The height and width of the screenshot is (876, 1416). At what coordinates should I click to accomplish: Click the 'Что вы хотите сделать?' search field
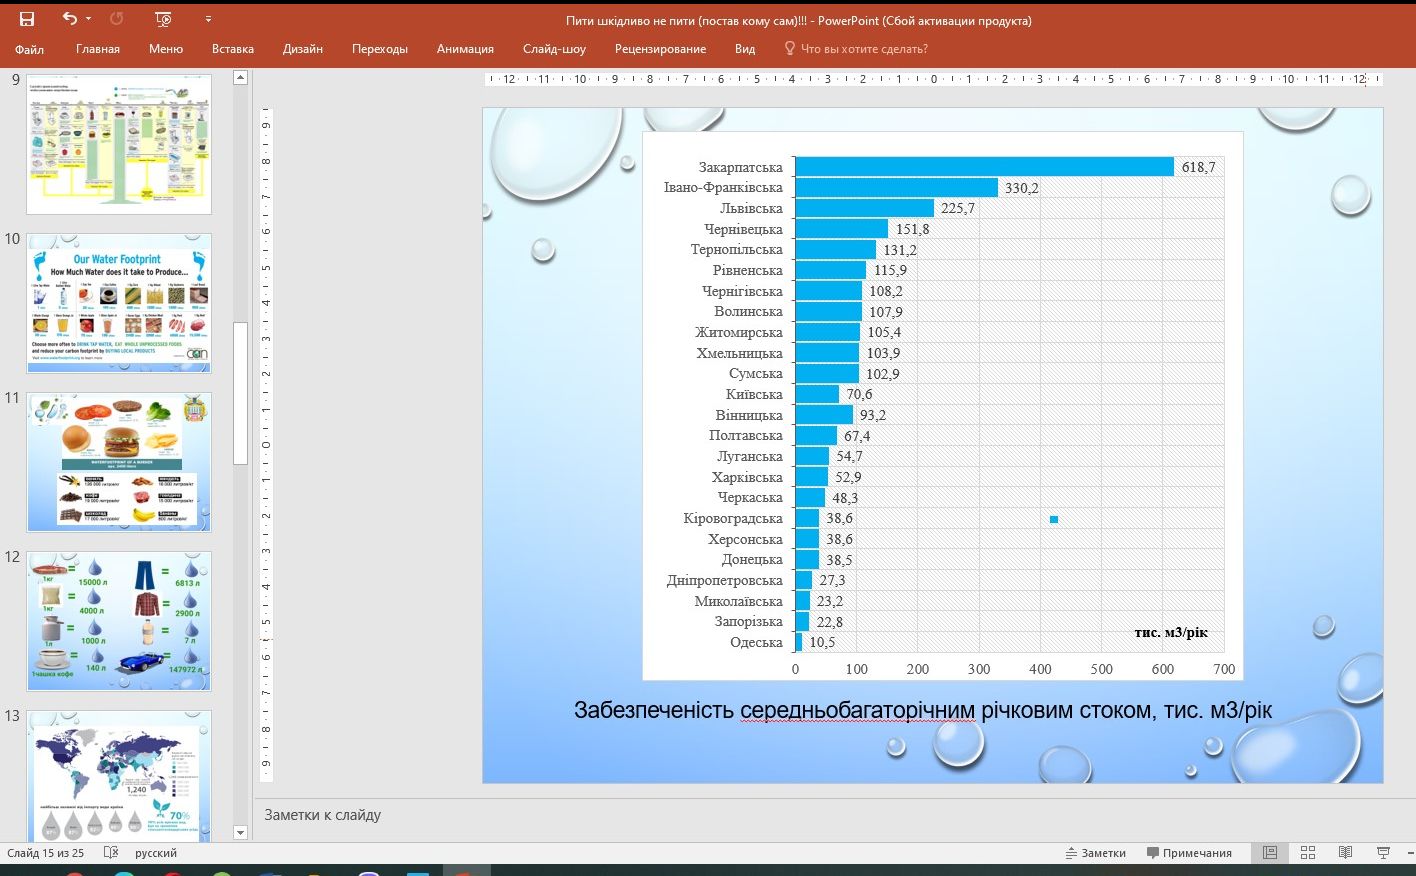(x=864, y=49)
